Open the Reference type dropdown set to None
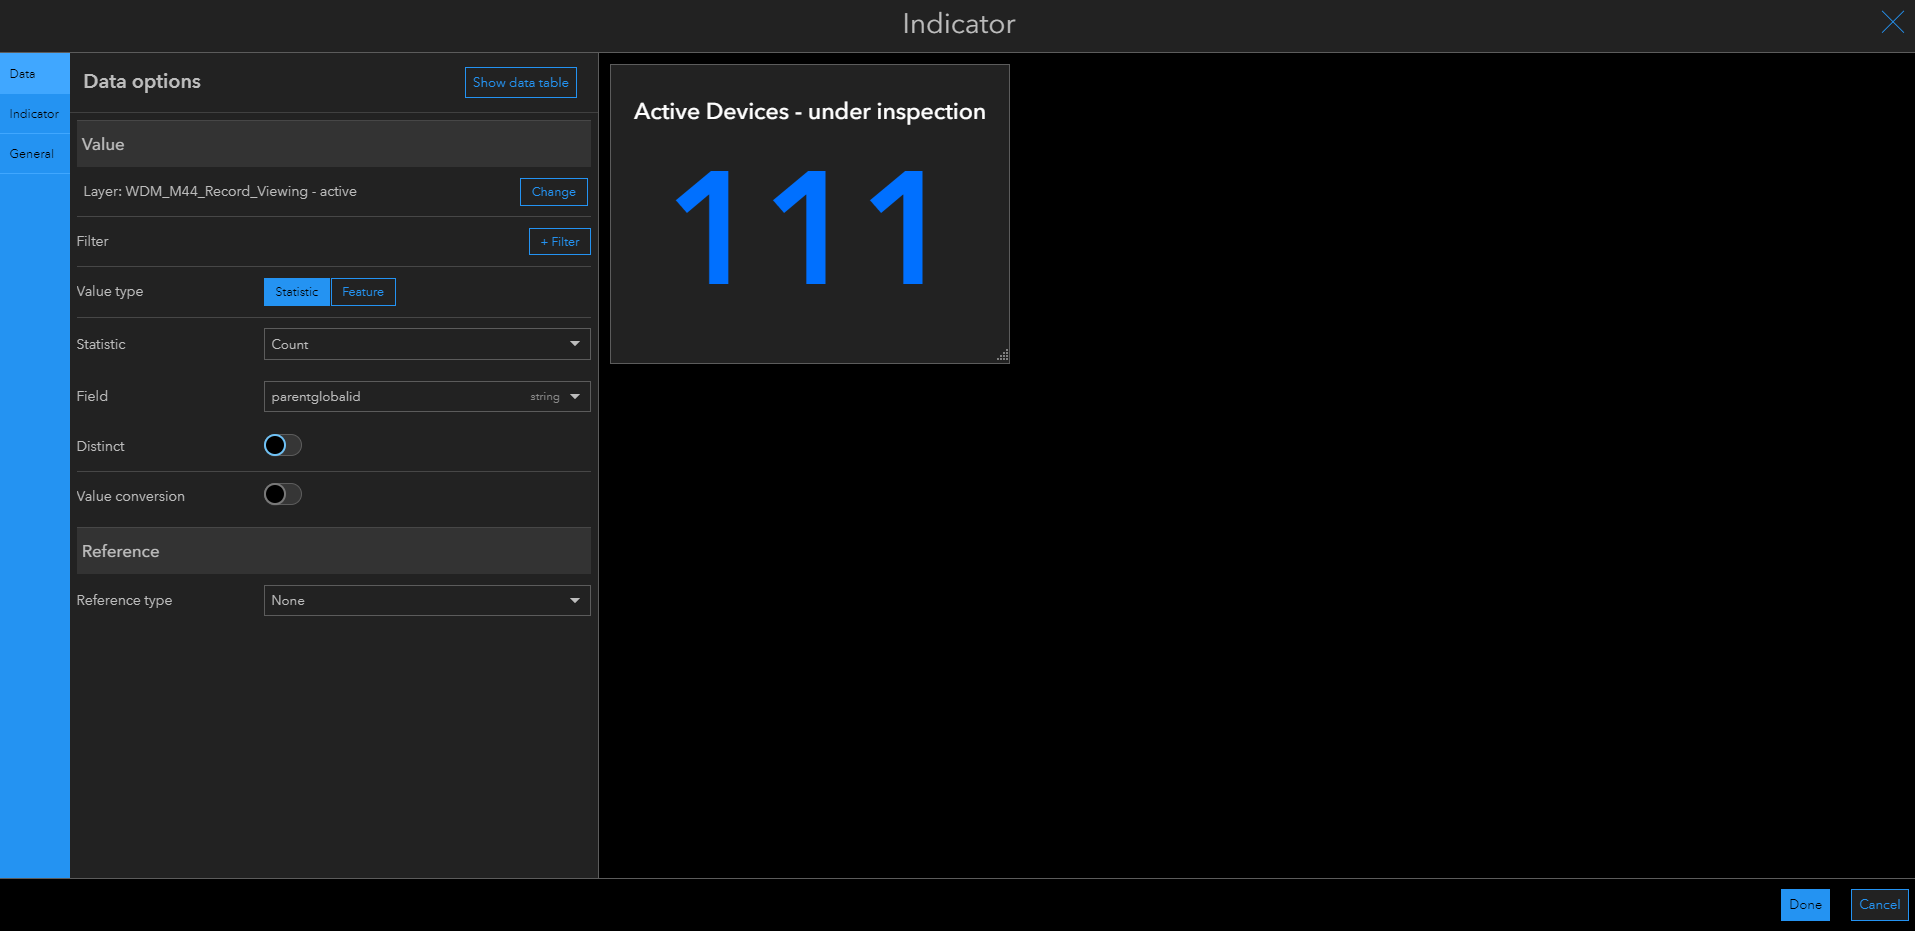Viewport: 1915px width, 931px height. click(x=426, y=600)
